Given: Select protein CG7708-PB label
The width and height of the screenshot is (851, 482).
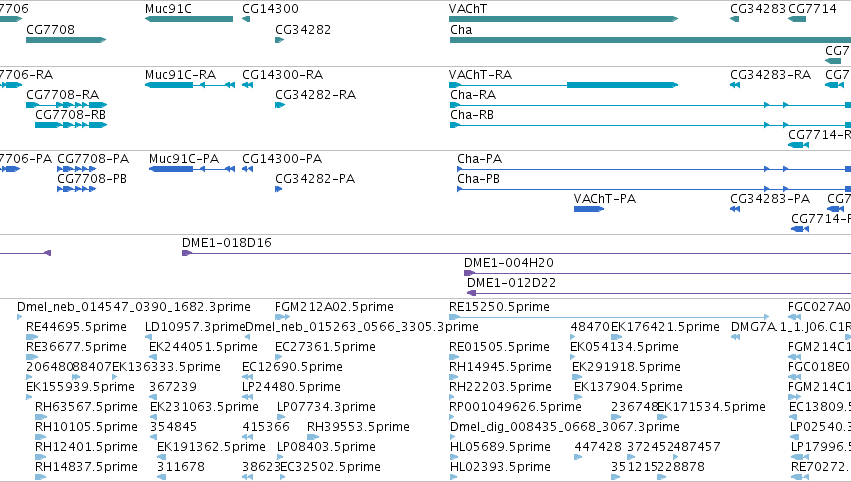Looking at the screenshot, I should point(92,179).
